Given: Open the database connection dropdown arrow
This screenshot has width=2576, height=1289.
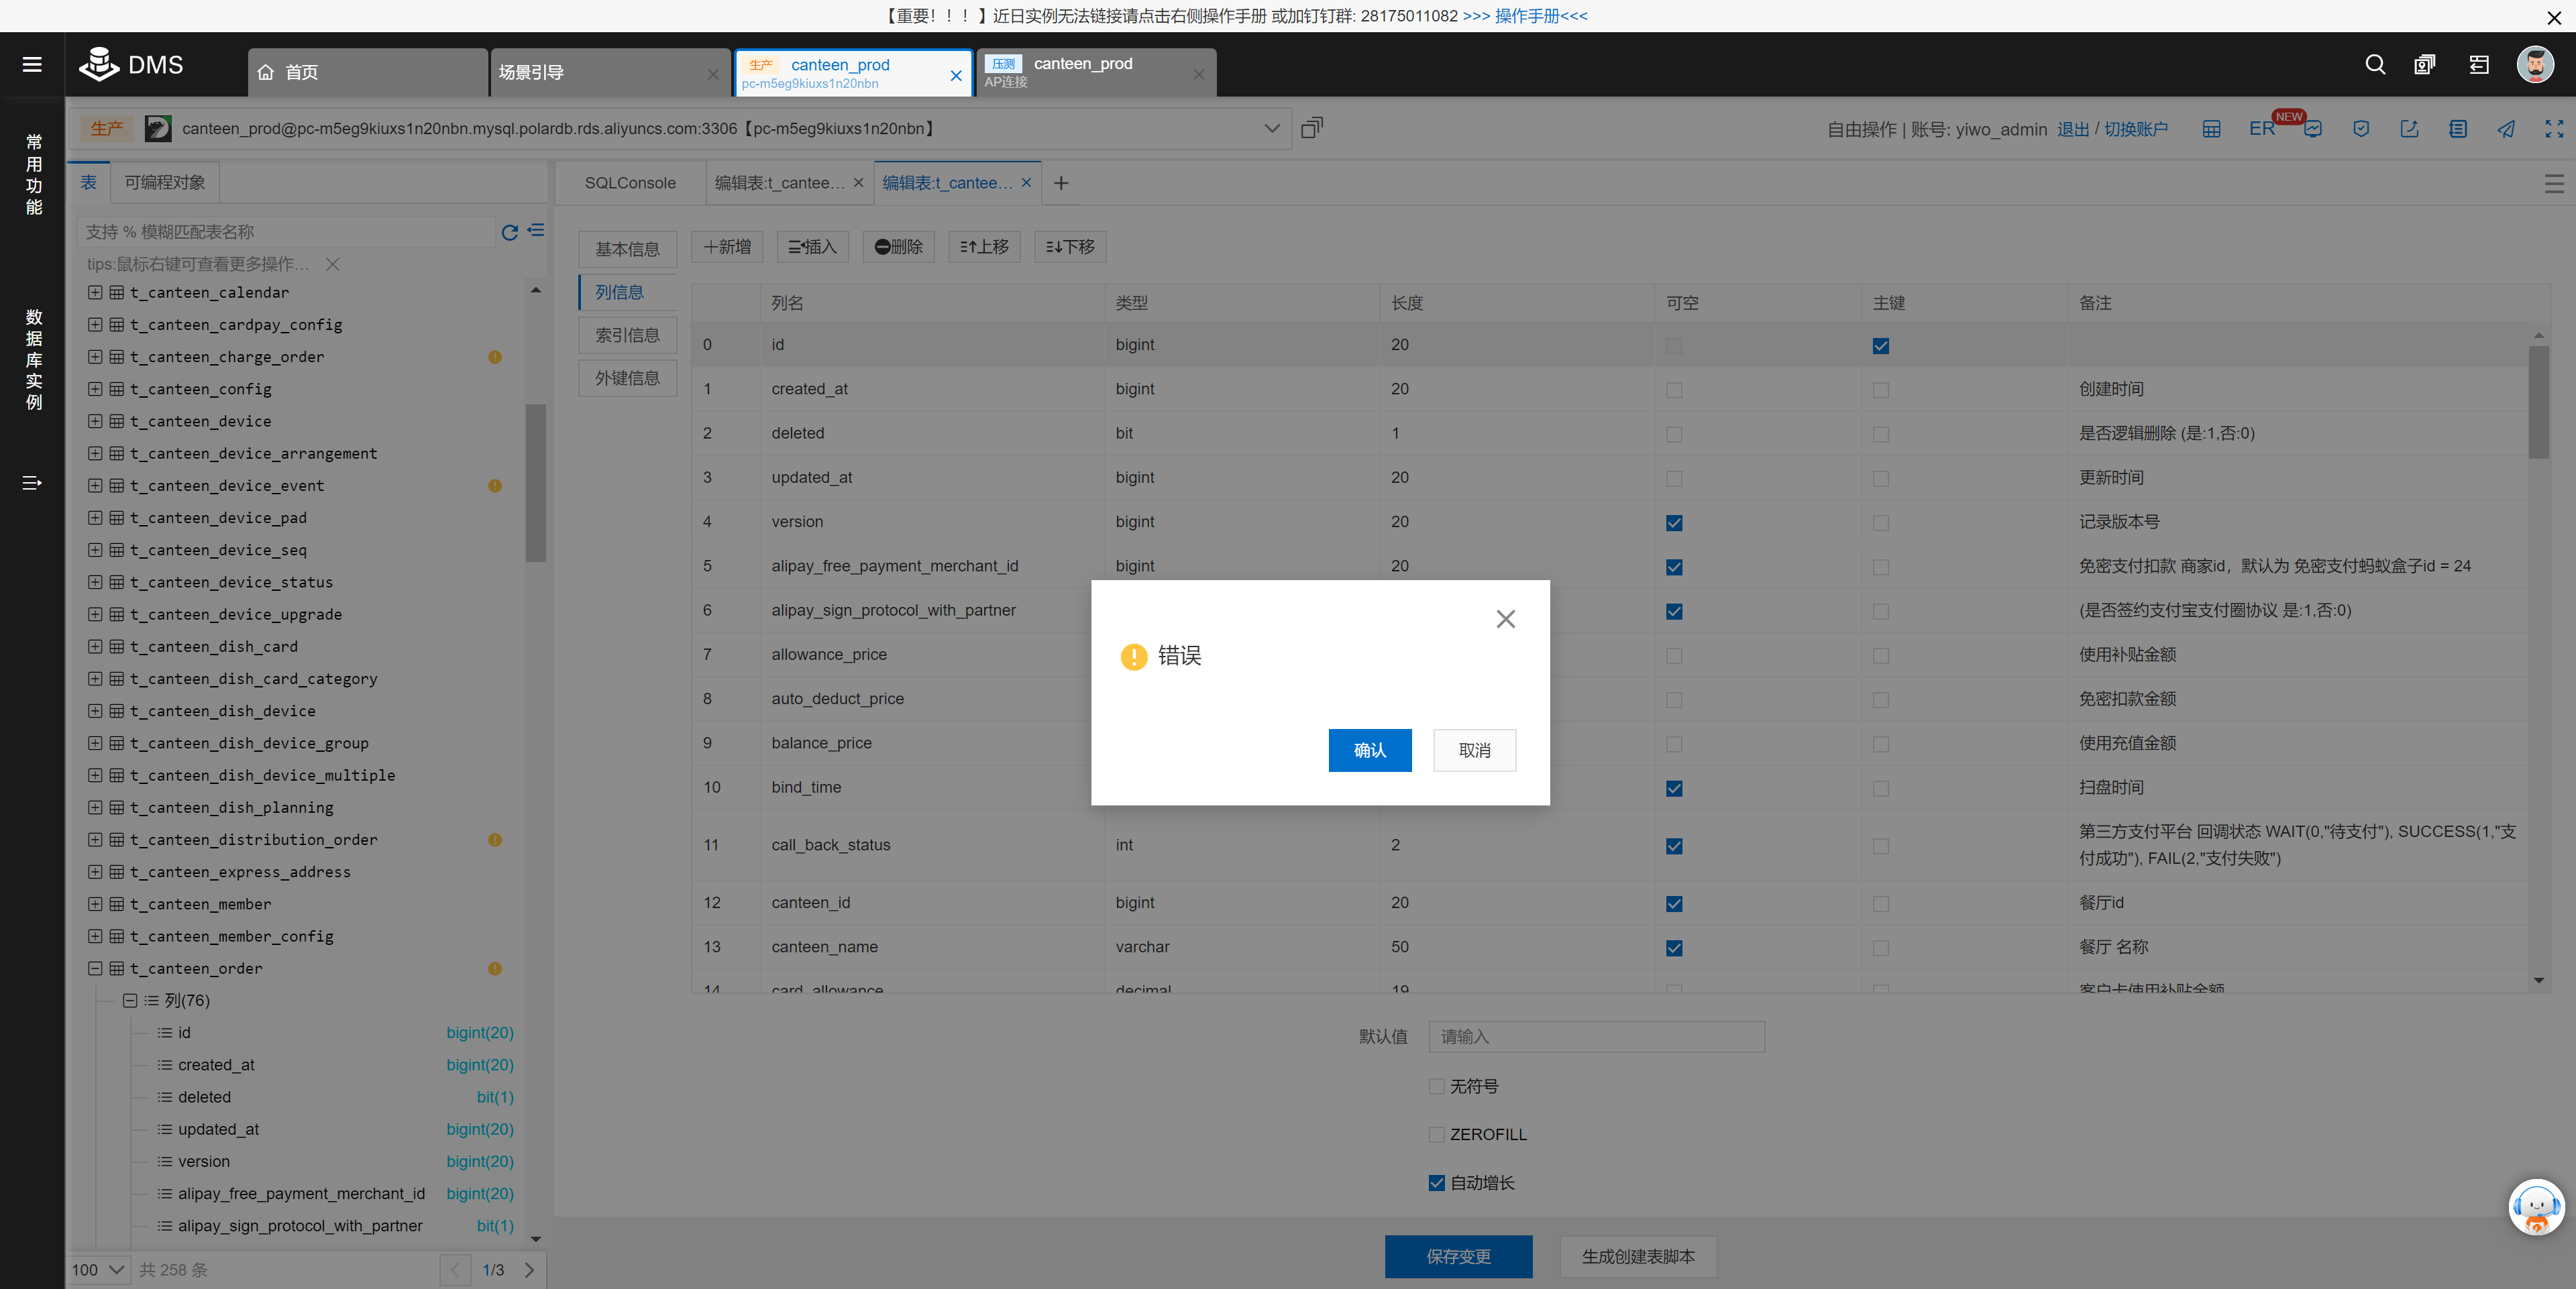Looking at the screenshot, I should [1271, 129].
